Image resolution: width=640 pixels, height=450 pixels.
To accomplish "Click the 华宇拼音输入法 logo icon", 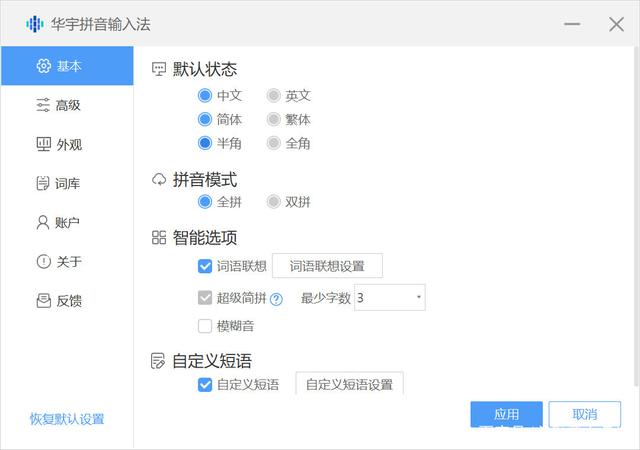I will [35, 24].
